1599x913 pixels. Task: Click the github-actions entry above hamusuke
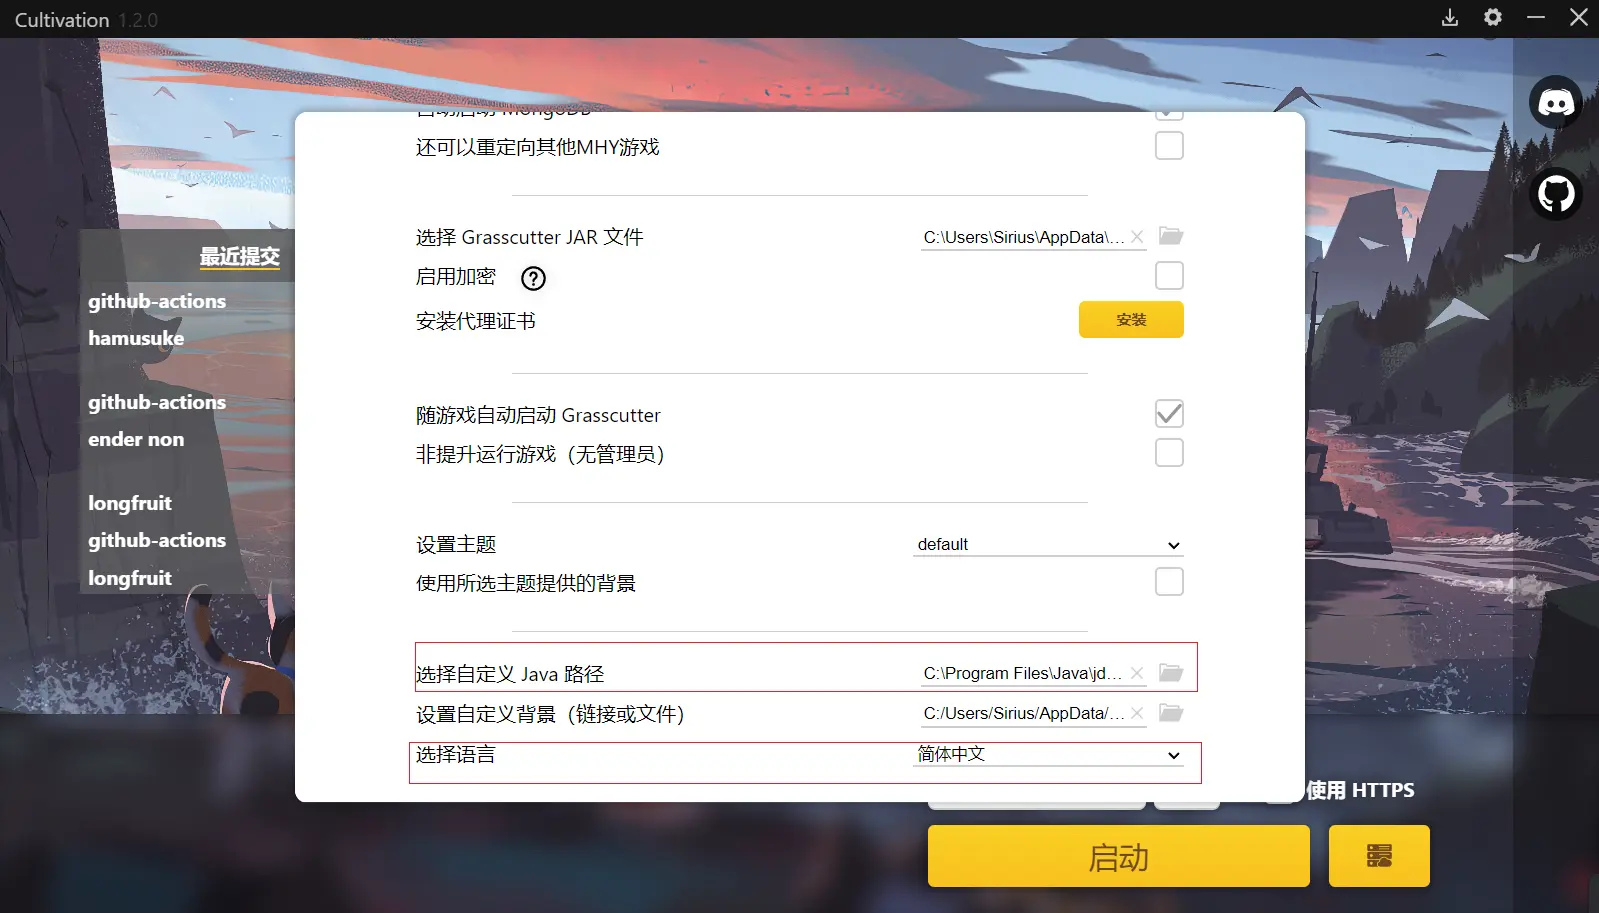point(157,301)
